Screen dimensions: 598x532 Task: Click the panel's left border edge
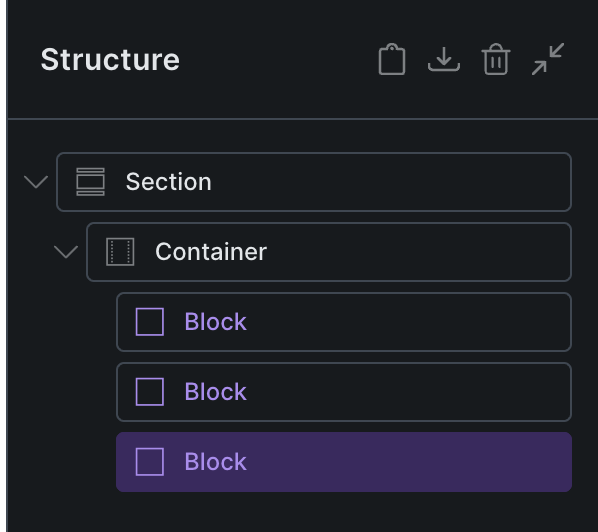pyautogui.click(x=7, y=266)
